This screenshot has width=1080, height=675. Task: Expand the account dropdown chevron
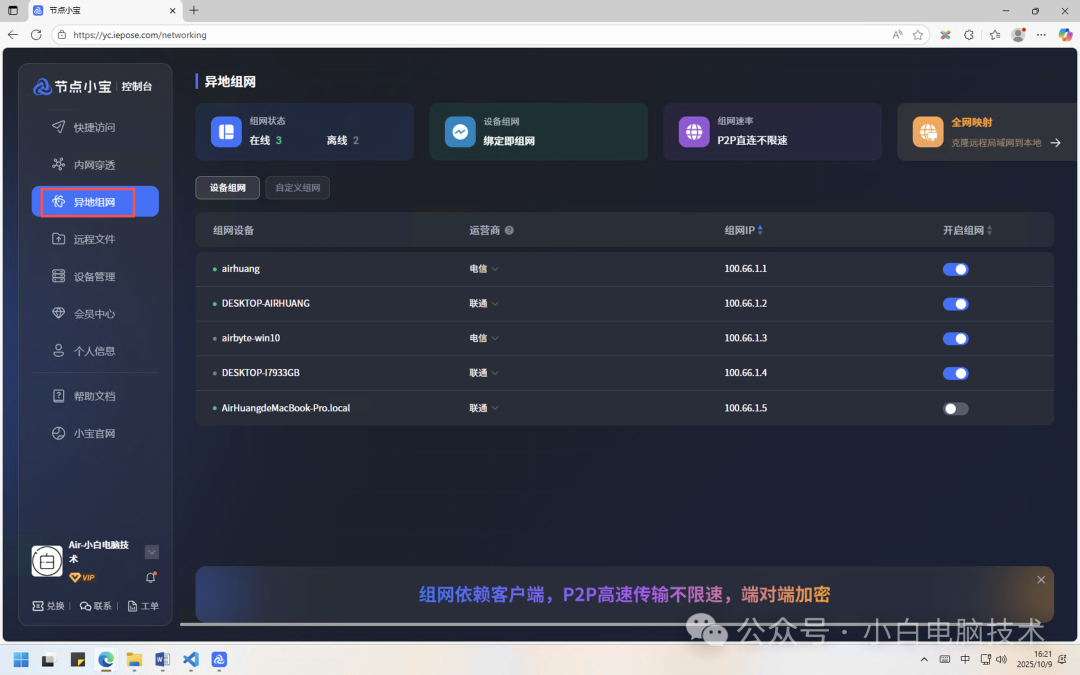click(x=152, y=552)
